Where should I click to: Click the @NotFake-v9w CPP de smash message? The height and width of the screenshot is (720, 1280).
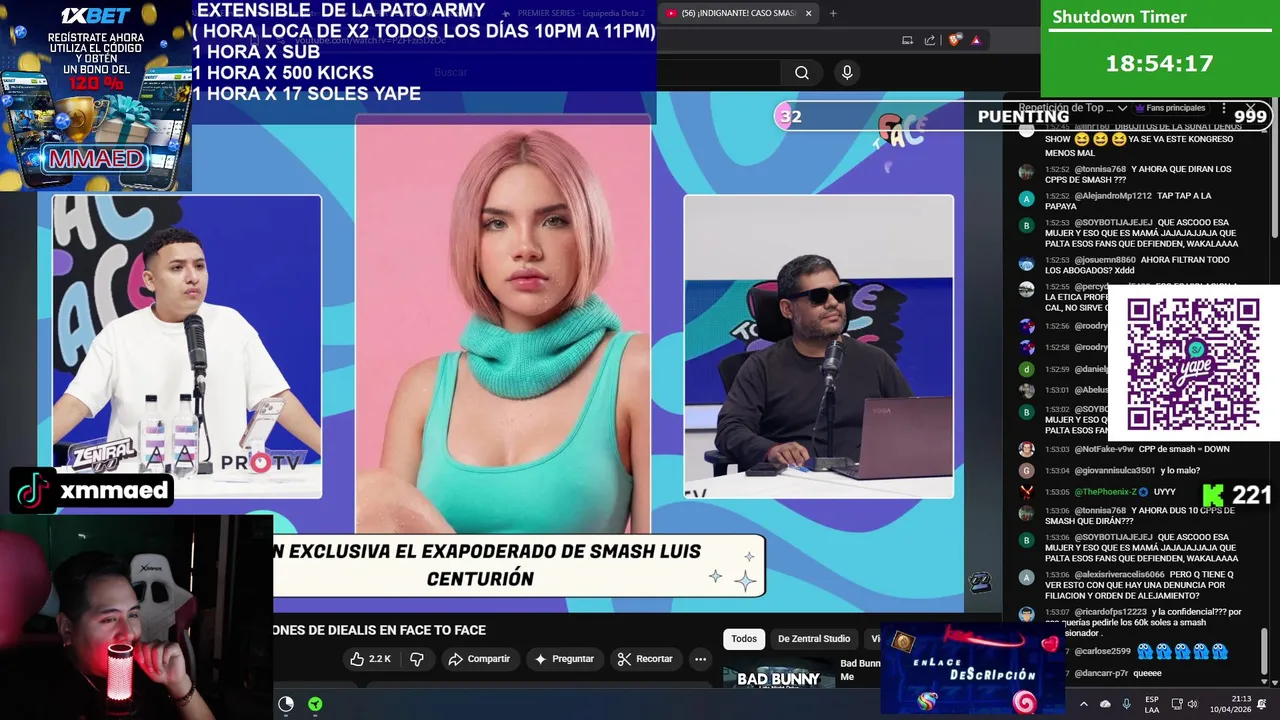(1140, 449)
